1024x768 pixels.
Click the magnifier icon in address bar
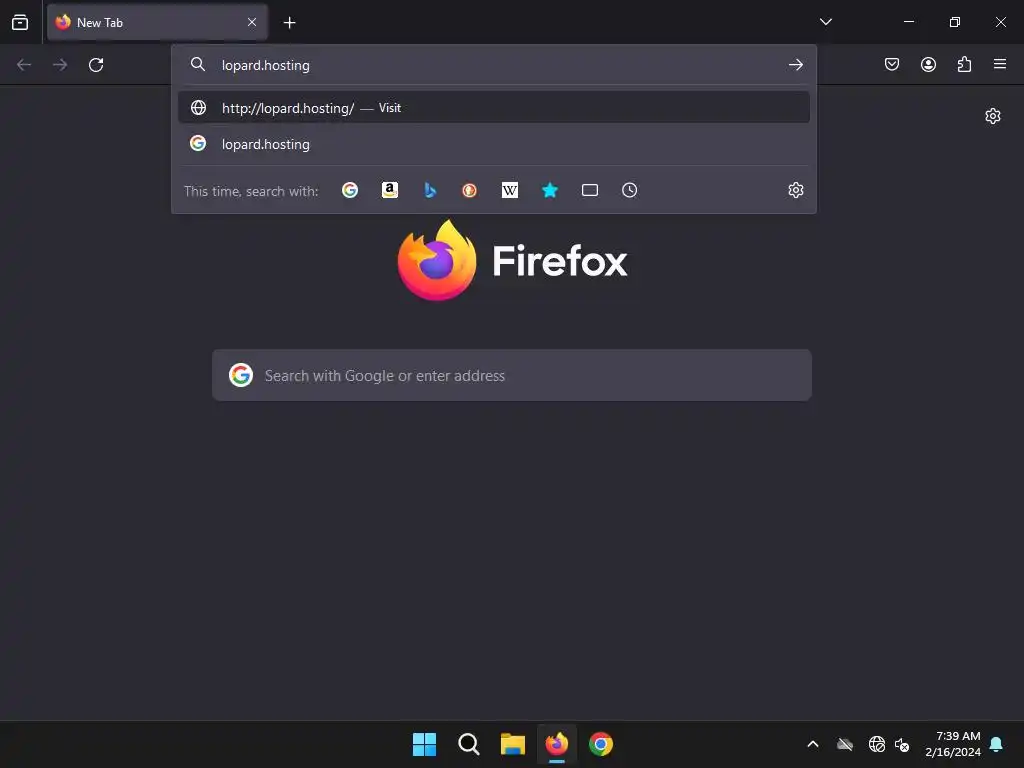(x=198, y=64)
